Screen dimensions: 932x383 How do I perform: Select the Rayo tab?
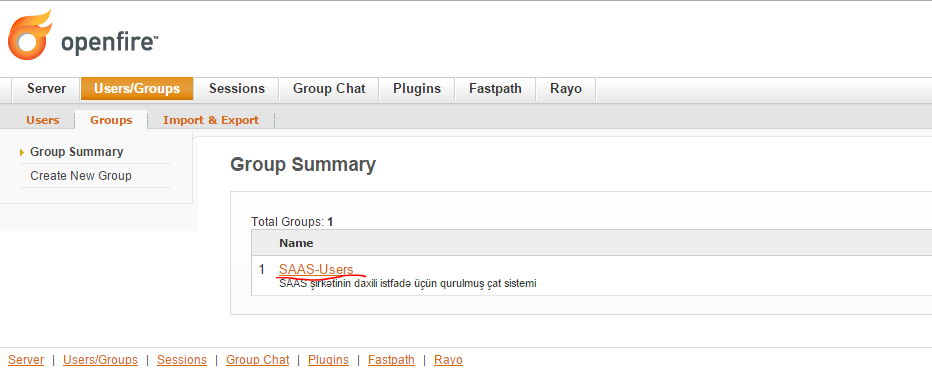[x=566, y=89]
